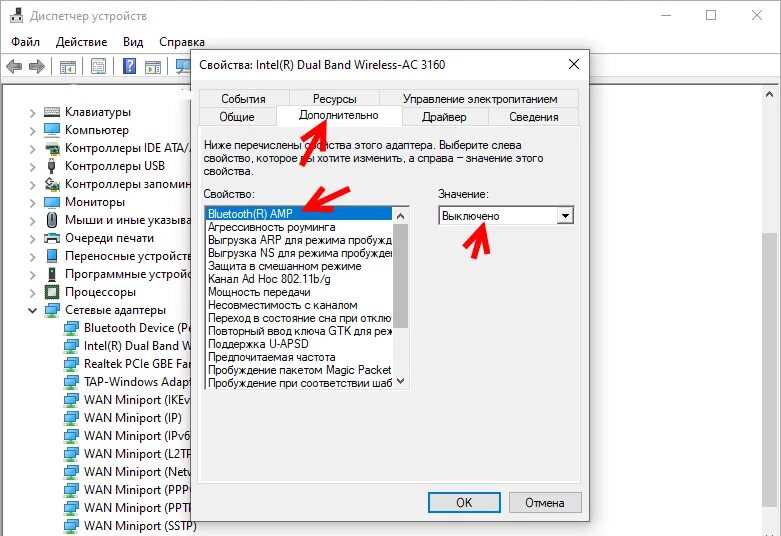Switch to the Сведения tab

533,117
